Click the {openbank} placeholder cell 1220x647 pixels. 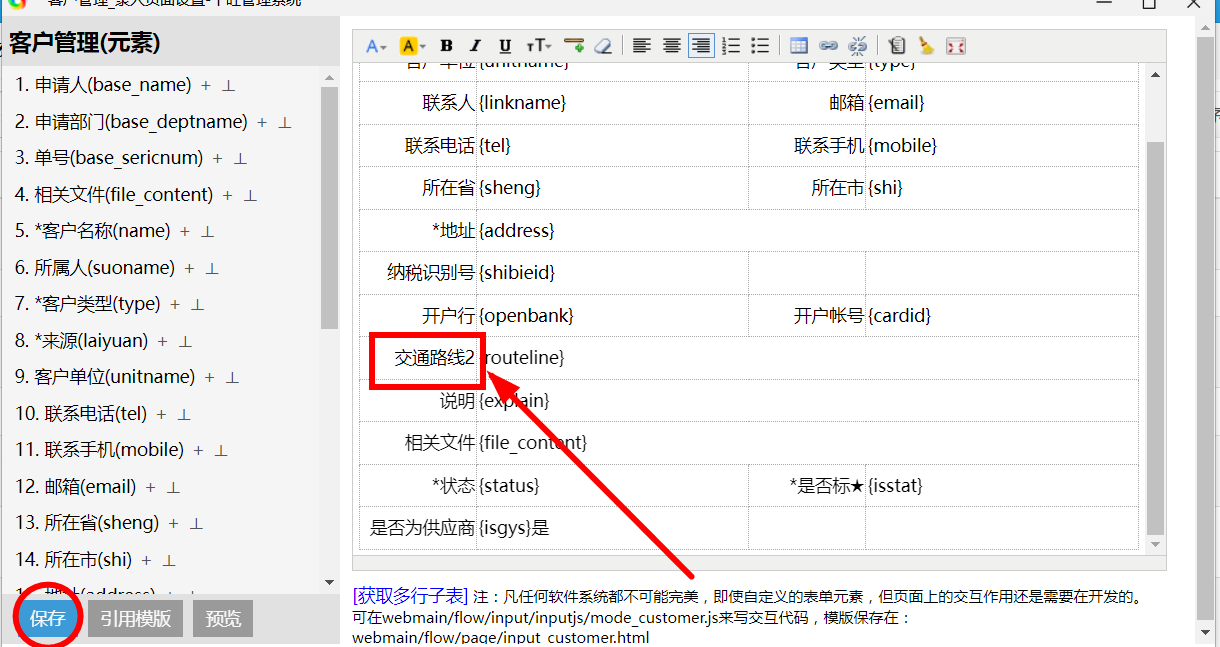click(526, 316)
